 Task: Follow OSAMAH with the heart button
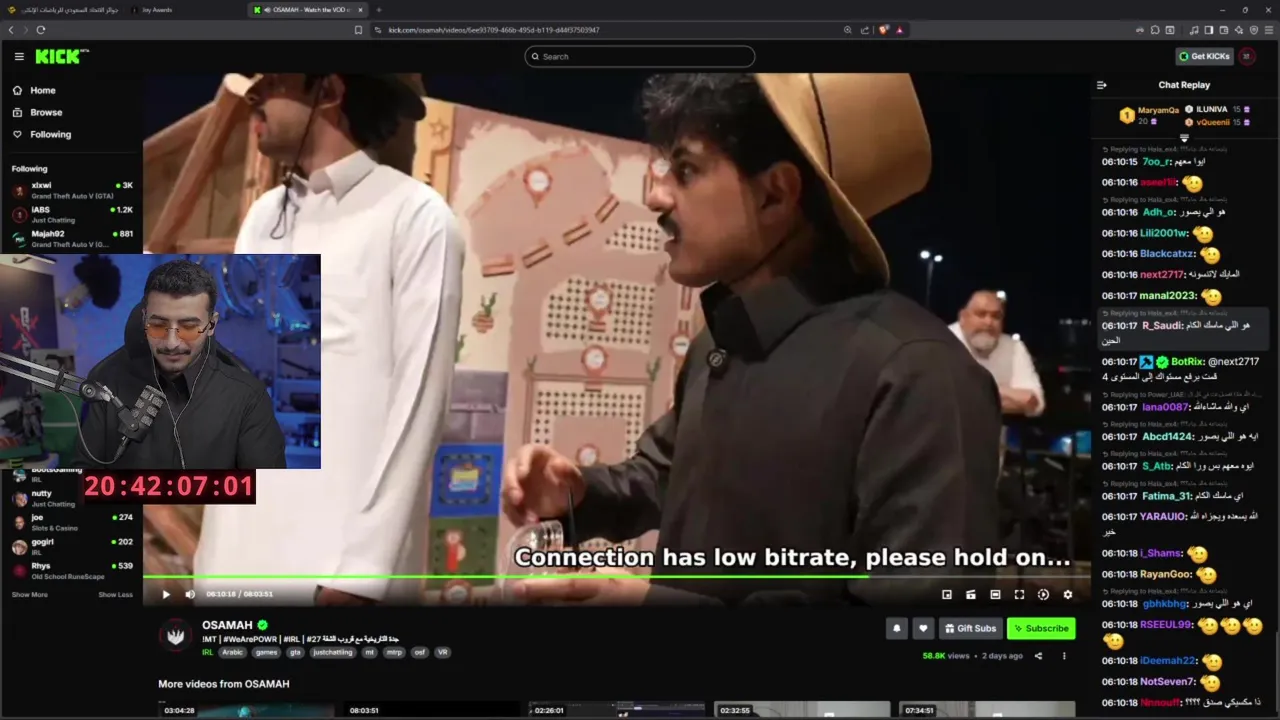click(x=923, y=628)
